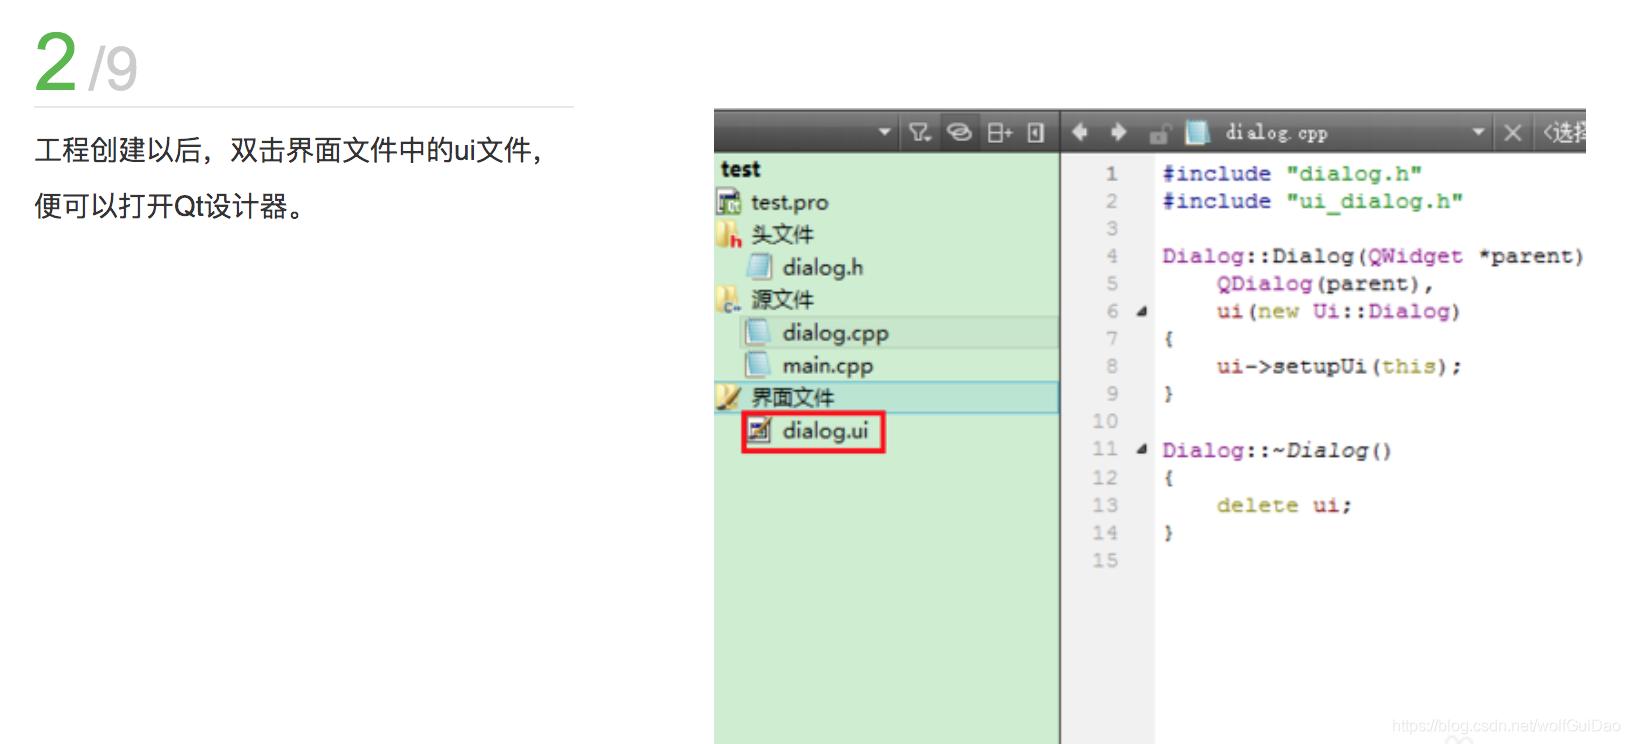Click the dialog.cpp file icon in the tree
Screen dimensions: 1630x744
coord(759,332)
